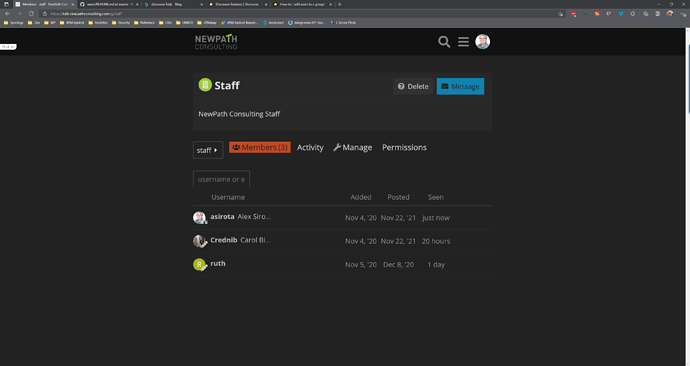The width and height of the screenshot is (690, 366).
Task: Open the Dev bookmarks folder
Action: click(33, 22)
